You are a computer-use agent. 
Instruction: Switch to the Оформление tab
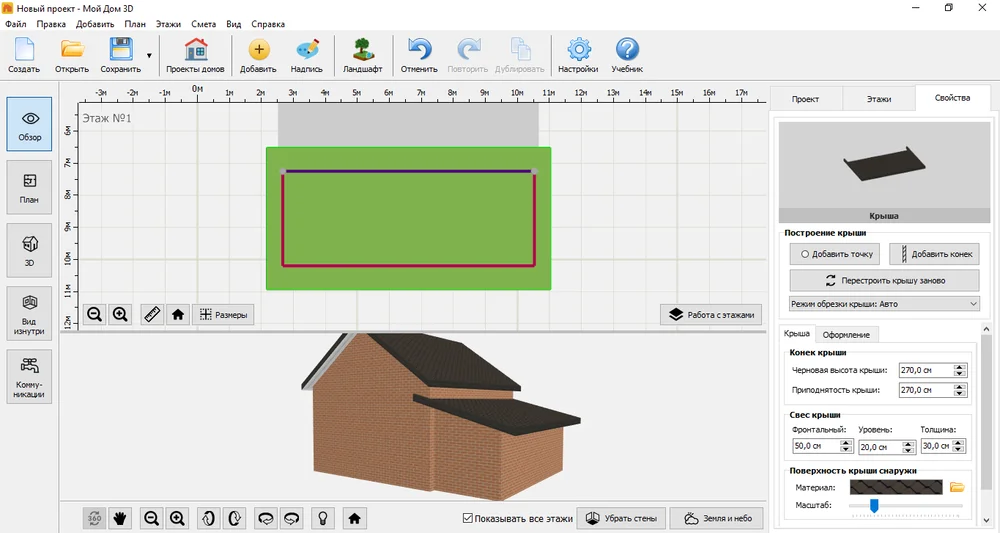pyautogui.click(x=846, y=335)
